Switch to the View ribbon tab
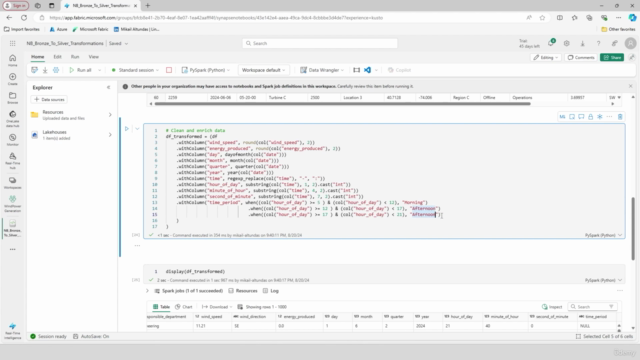Screen dimensions: 640x360 (93, 57)
